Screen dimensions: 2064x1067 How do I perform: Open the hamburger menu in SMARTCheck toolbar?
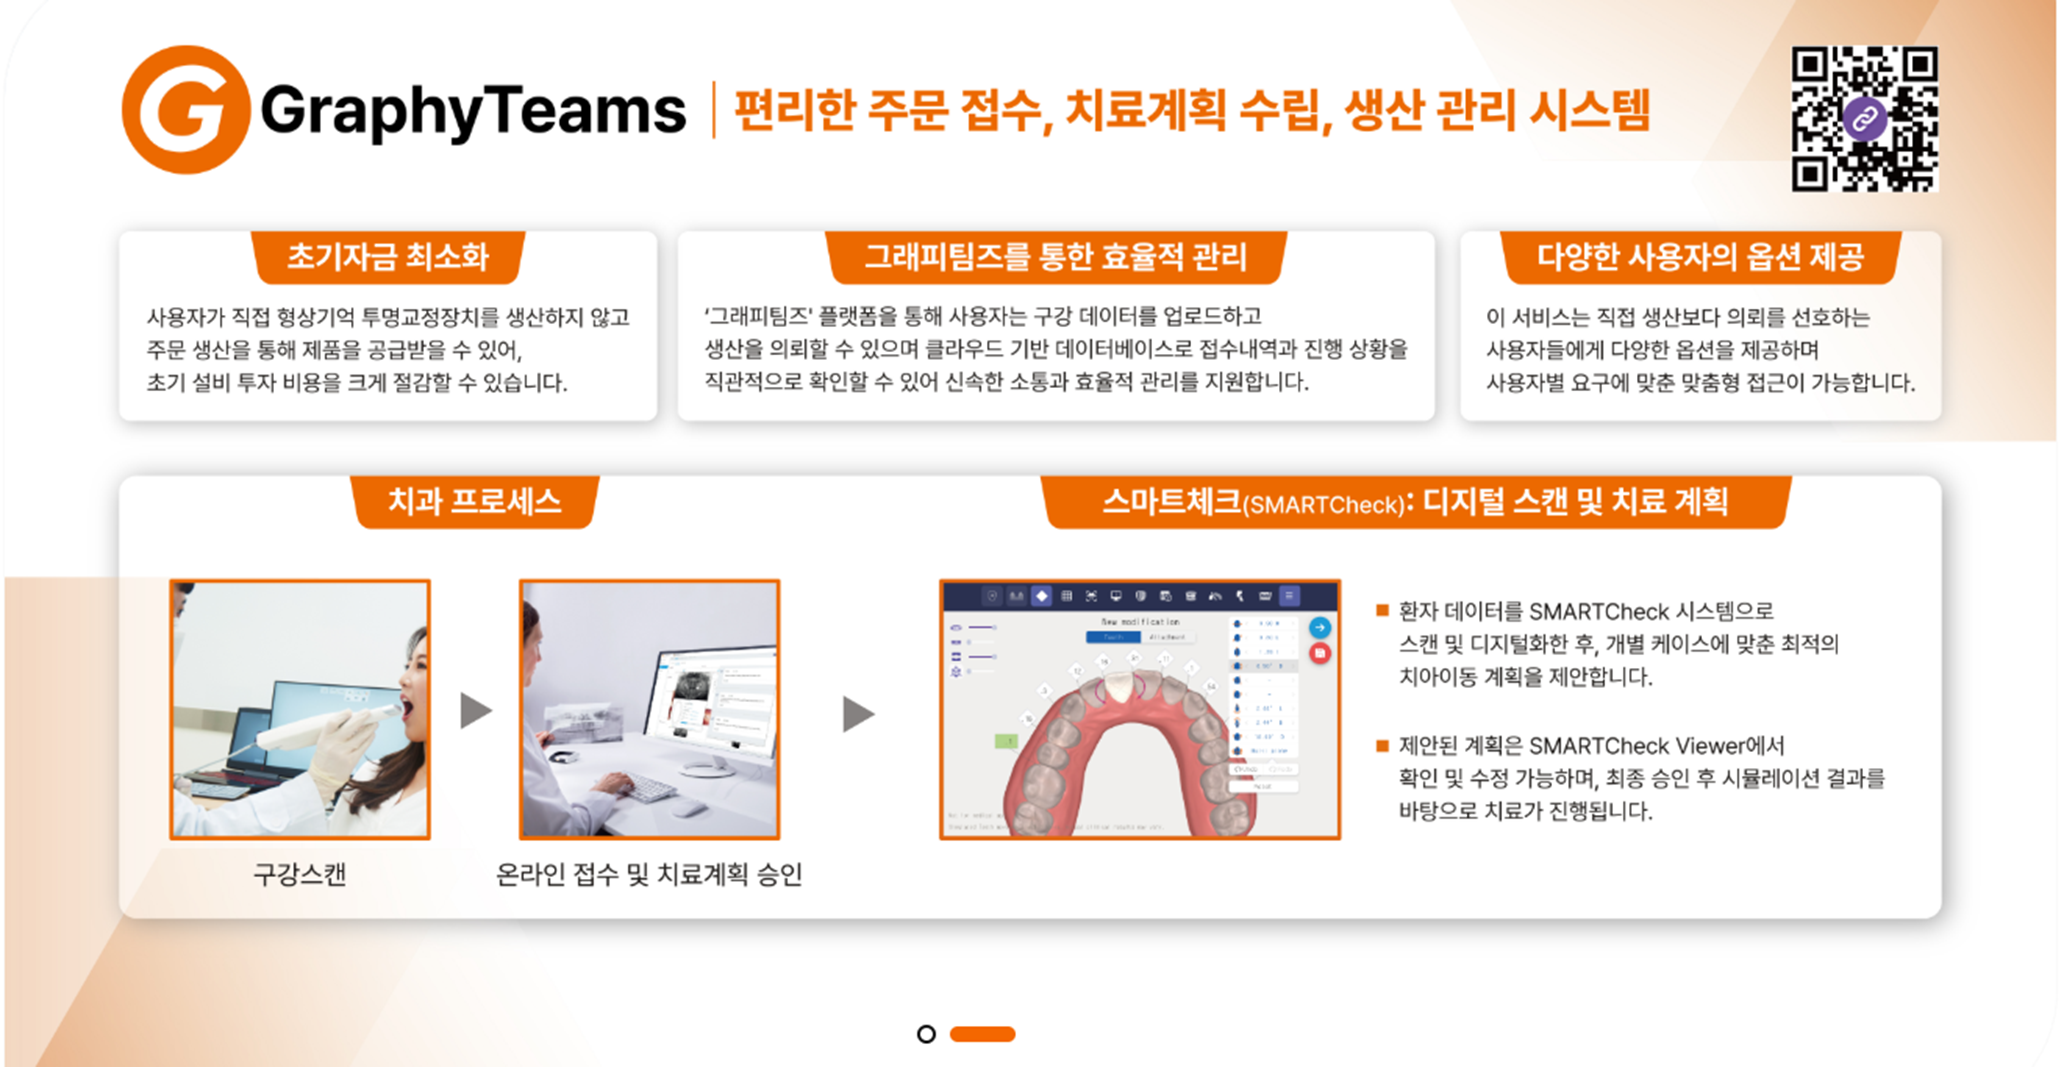(x=1289, y=596)
